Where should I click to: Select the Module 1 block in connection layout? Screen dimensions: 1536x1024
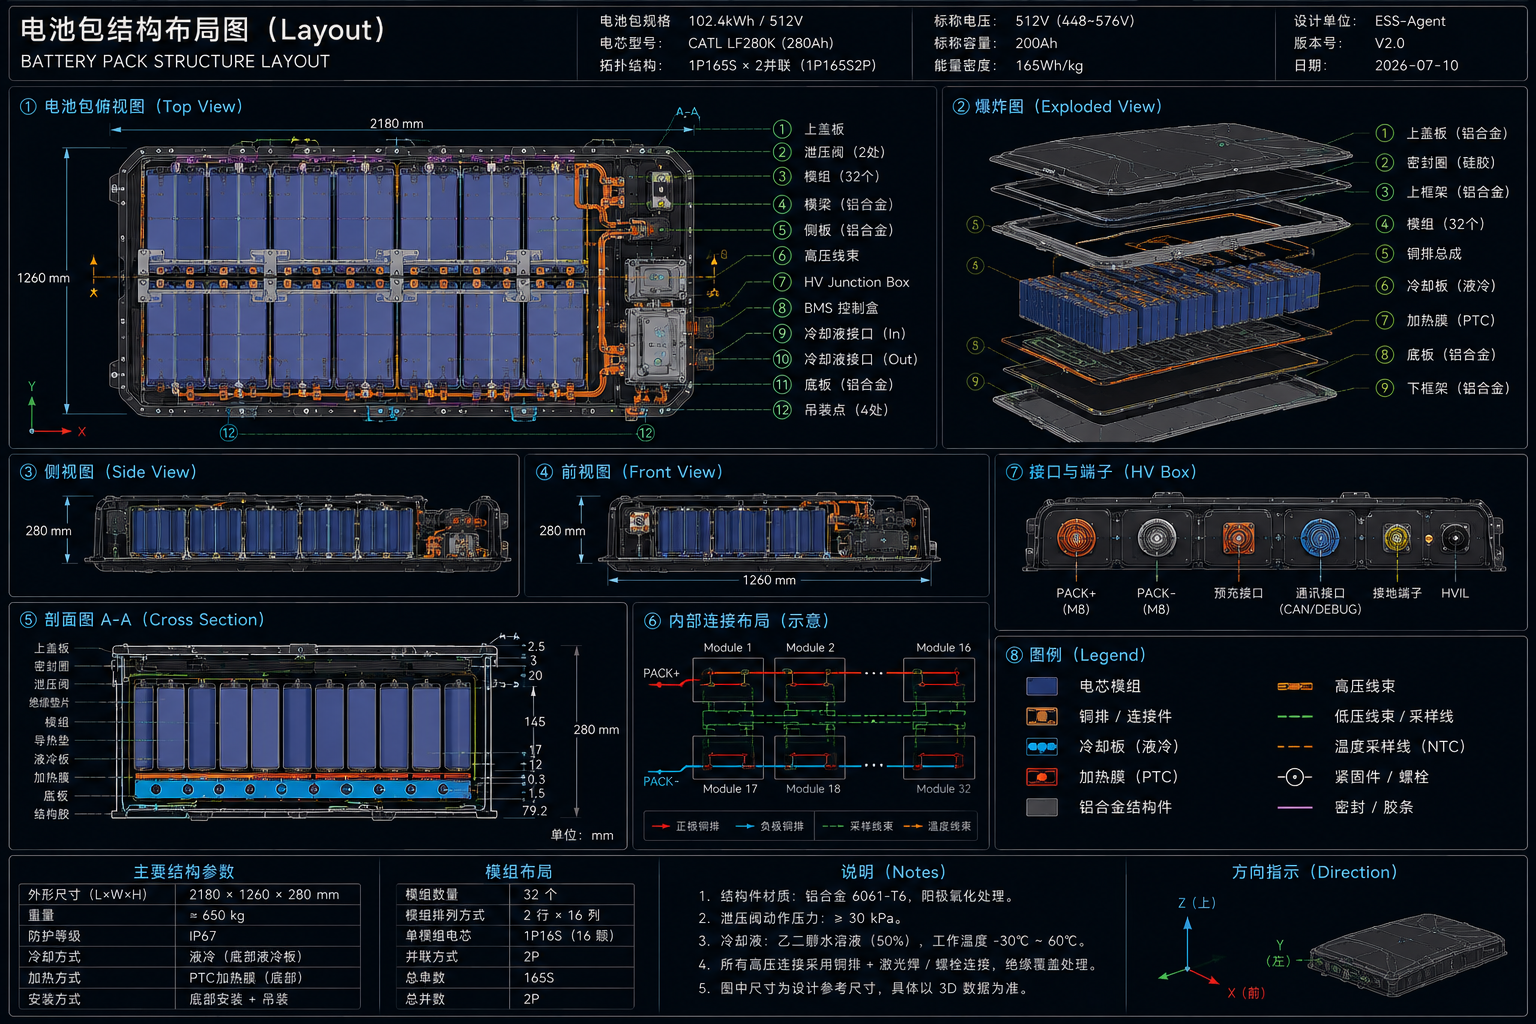coord(728,680)
